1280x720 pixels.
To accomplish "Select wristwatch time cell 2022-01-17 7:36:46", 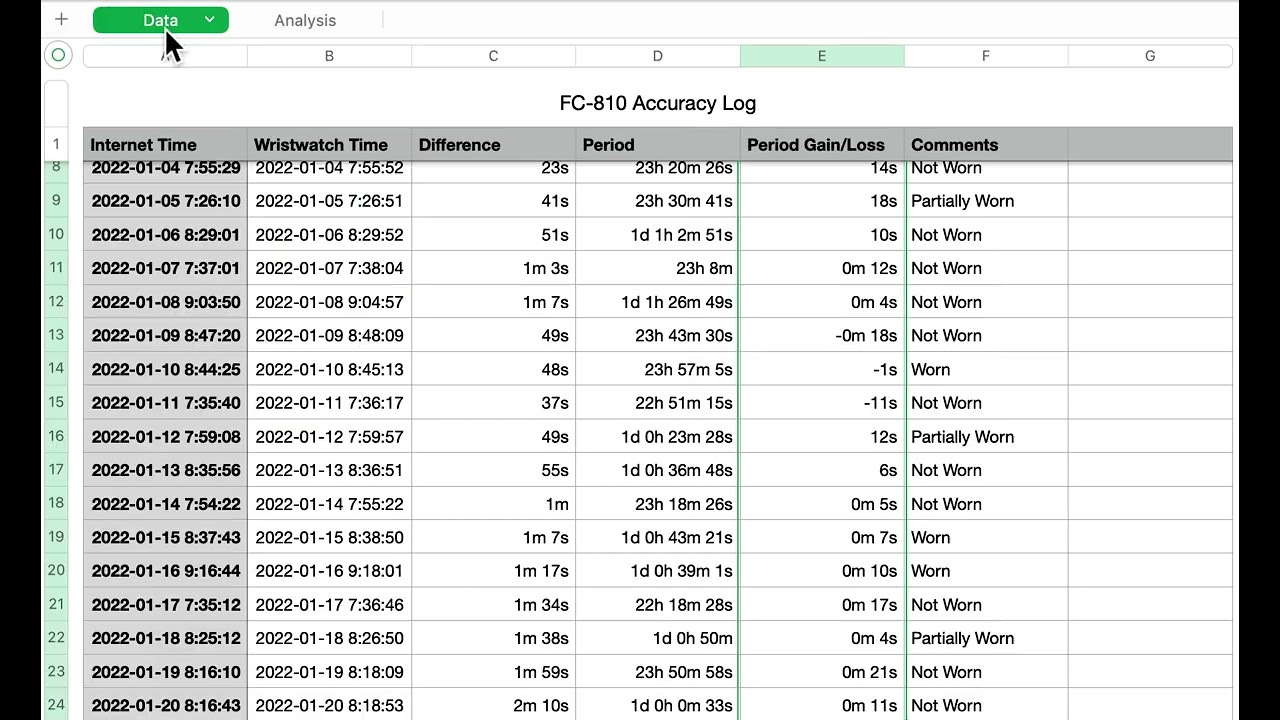I will point(329,605).
